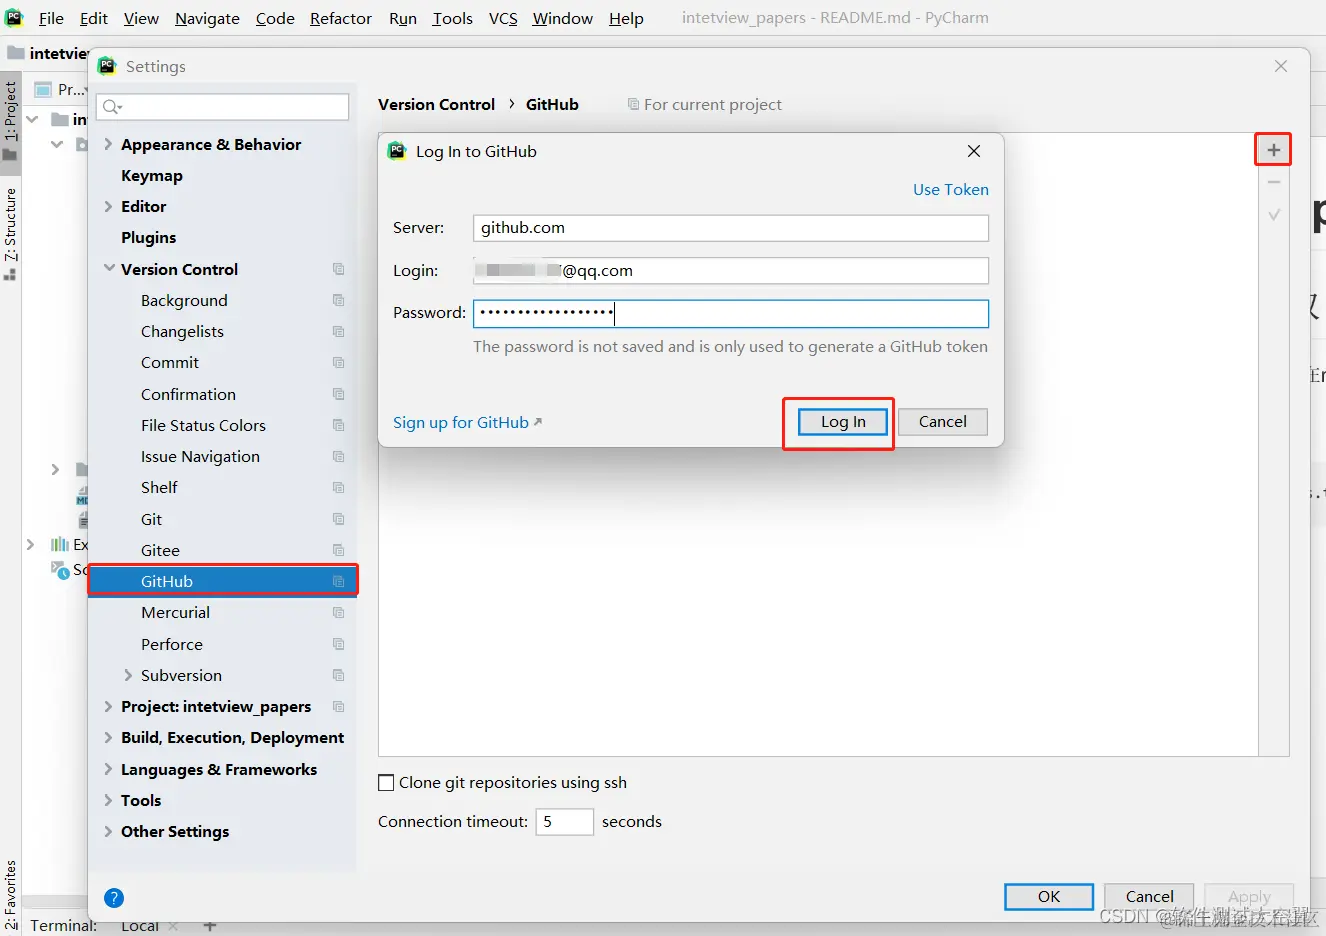The height and width of the screenshot is (936, 1326).
Task: Click project-level icon beside Gitee row
Action: 338,550
